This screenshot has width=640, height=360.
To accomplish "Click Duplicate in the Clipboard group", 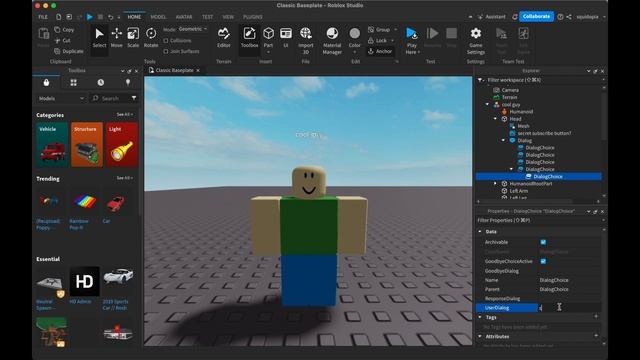I will [69, 51].
